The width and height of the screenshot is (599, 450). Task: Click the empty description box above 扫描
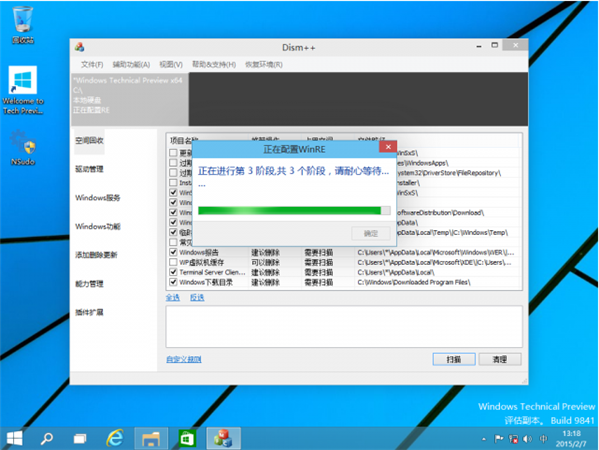pos(344,327)
